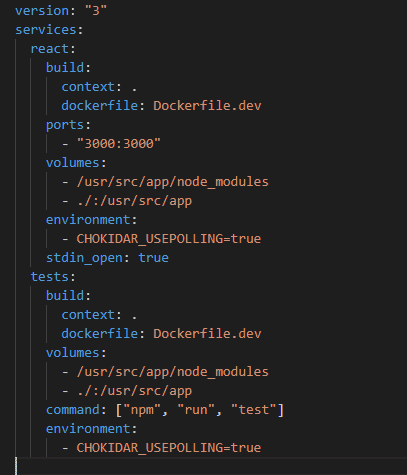Click the react service name

(x=50, y=49)
